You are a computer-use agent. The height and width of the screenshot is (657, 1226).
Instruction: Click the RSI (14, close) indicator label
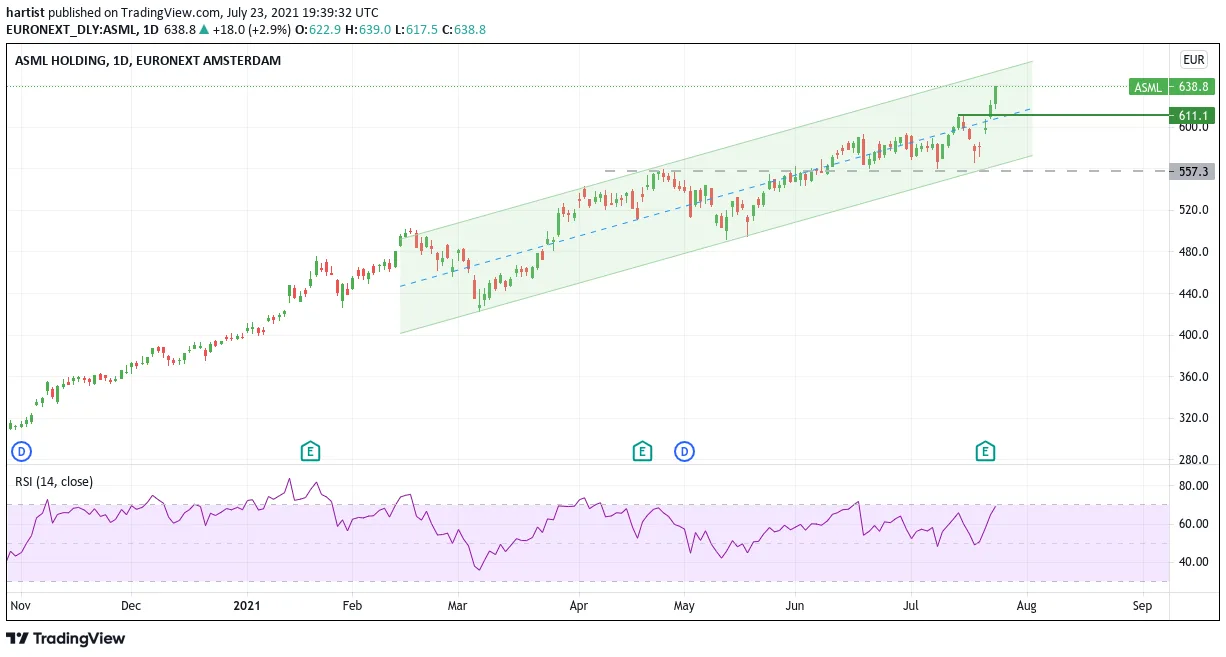coord(54,482)
